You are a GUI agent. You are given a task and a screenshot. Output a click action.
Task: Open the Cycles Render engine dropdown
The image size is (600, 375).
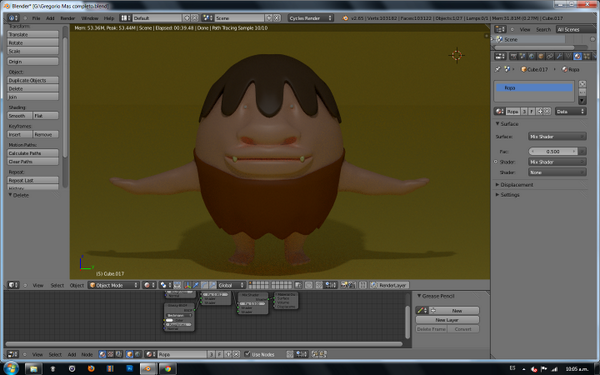(311, 18)
